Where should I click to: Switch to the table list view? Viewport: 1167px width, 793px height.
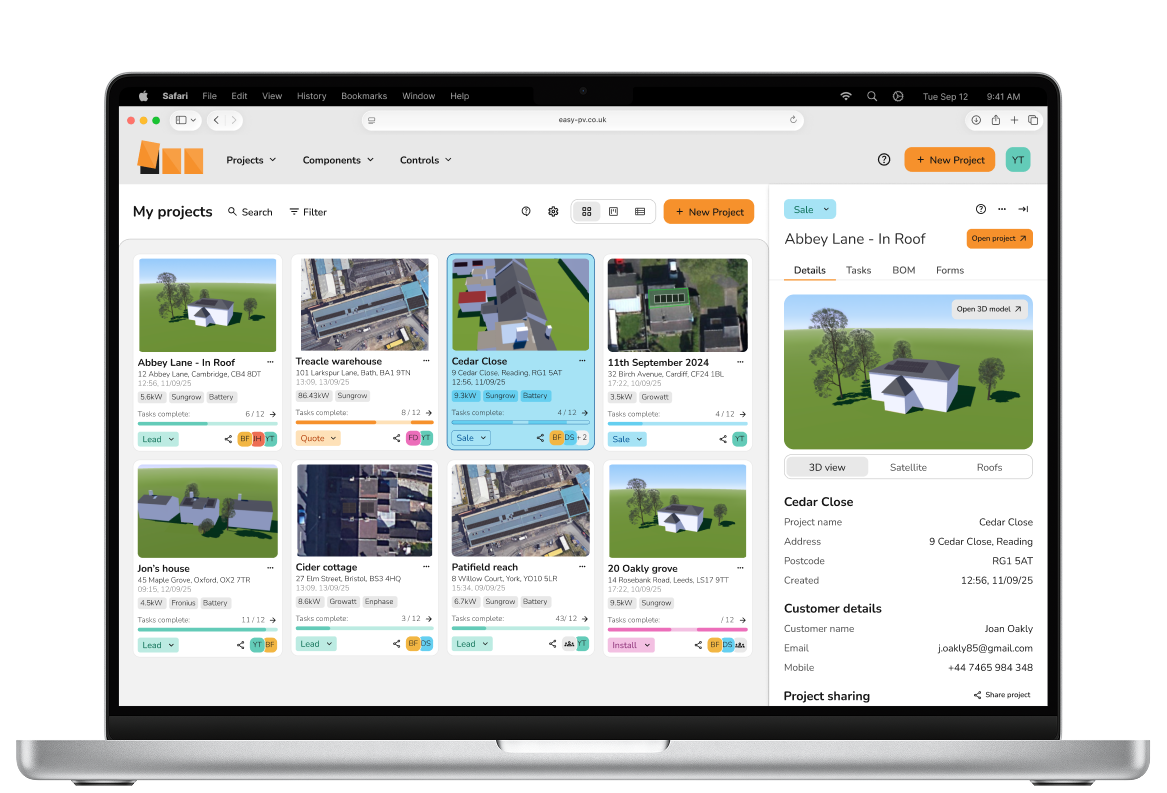(x=640, y=212)
